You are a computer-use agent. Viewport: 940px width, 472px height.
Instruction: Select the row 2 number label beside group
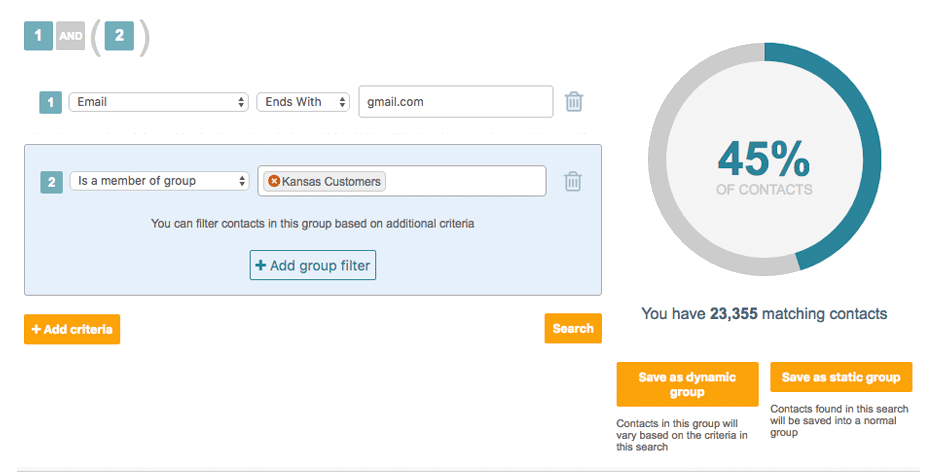pos(51,182)
